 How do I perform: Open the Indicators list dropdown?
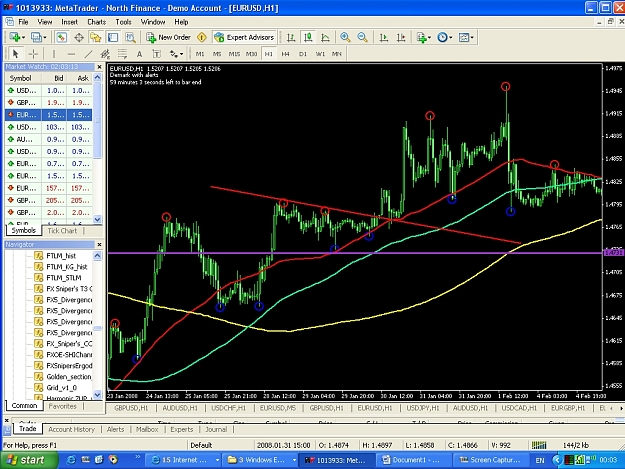click(429, 37)
